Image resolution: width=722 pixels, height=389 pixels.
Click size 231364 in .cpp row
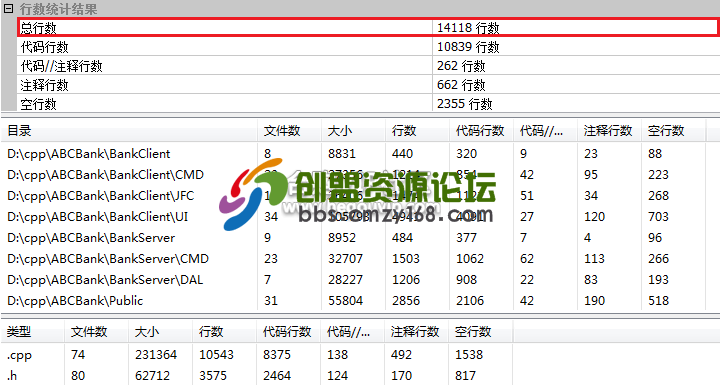(156, 355)
